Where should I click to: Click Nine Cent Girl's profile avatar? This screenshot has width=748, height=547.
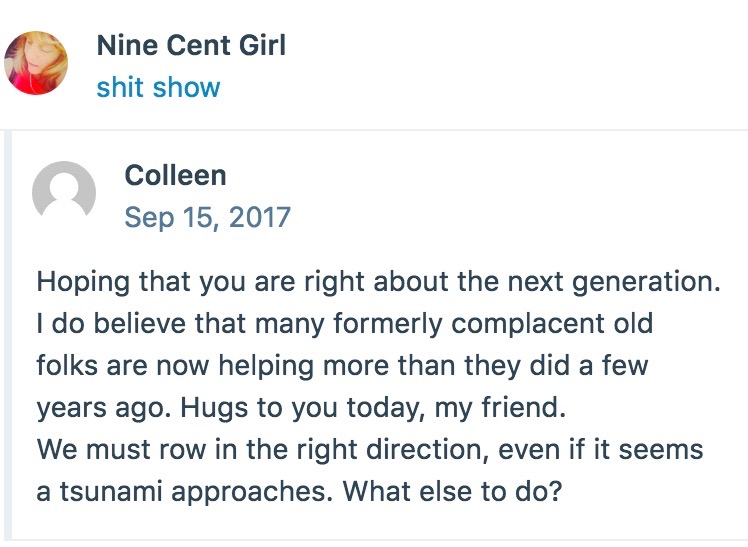[x=36, y=63]
